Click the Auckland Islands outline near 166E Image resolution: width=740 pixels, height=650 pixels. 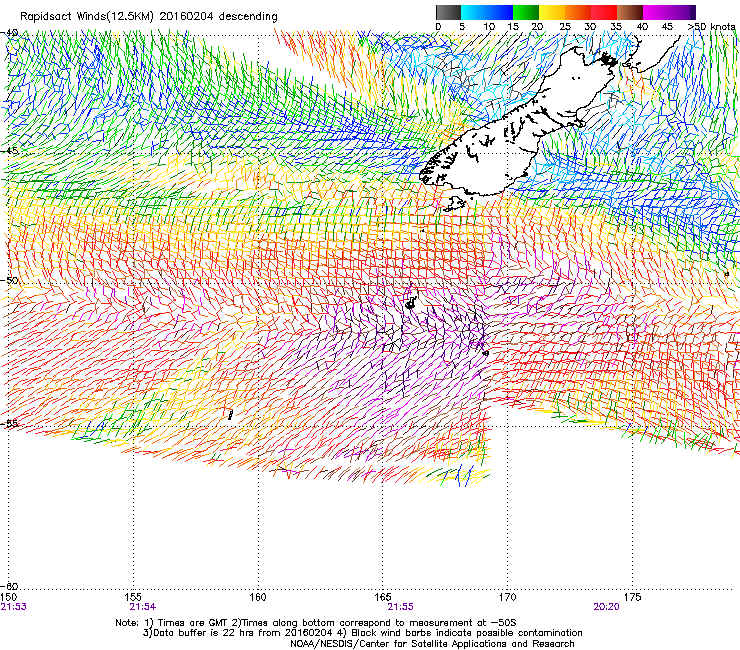[411, 302]
